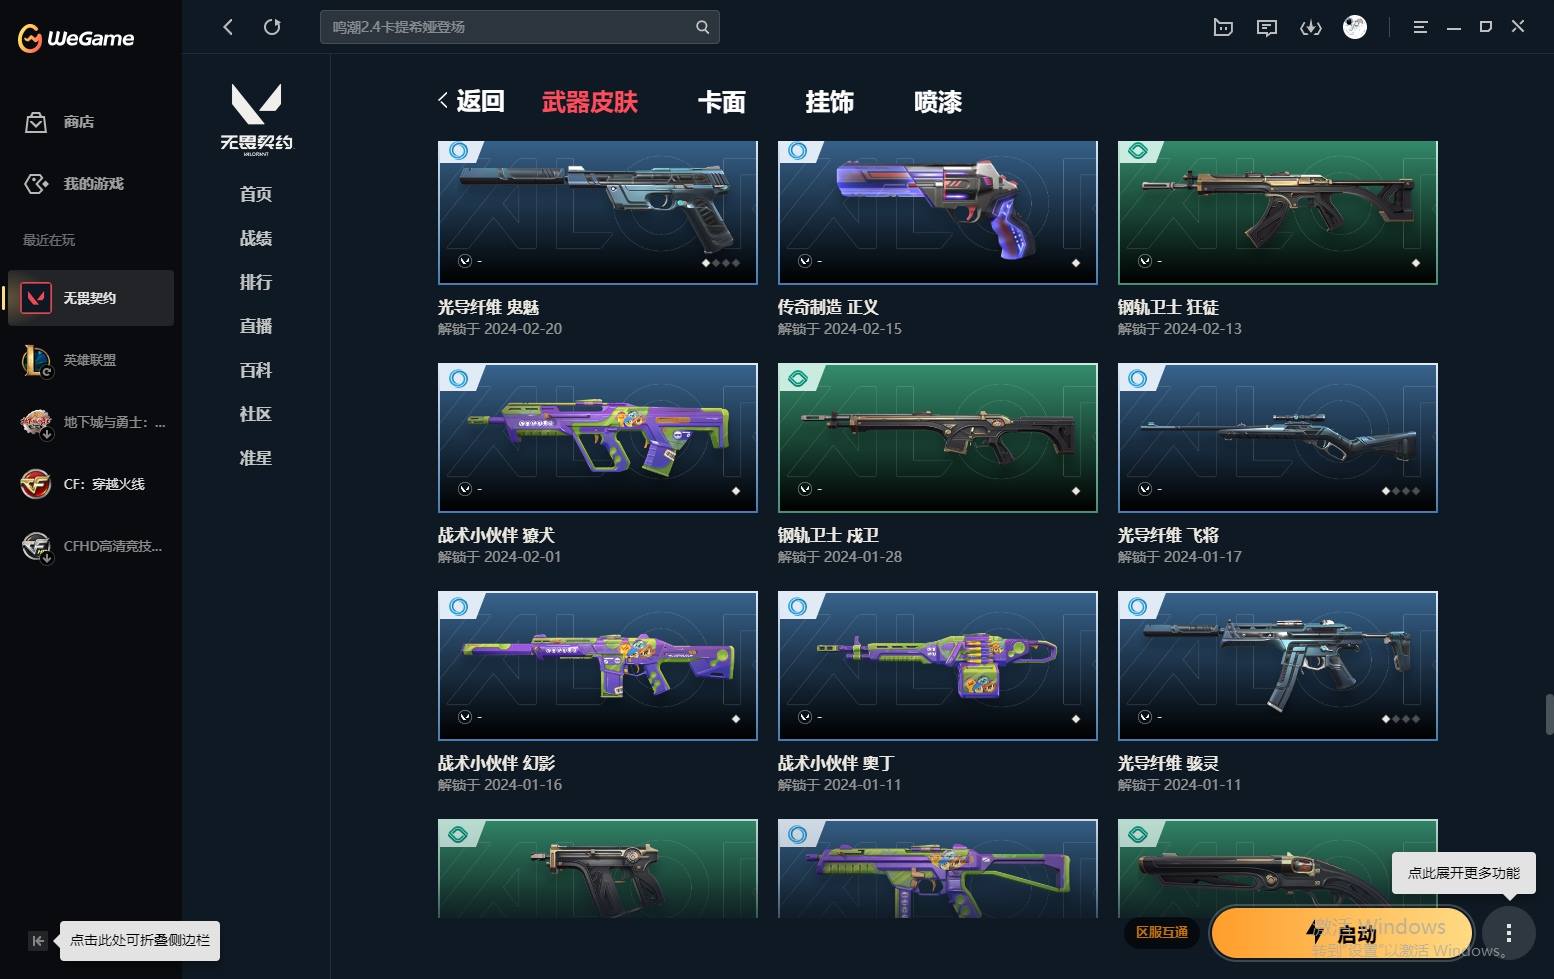Collapse the sidebar with the fold icon

pos(37,940)
